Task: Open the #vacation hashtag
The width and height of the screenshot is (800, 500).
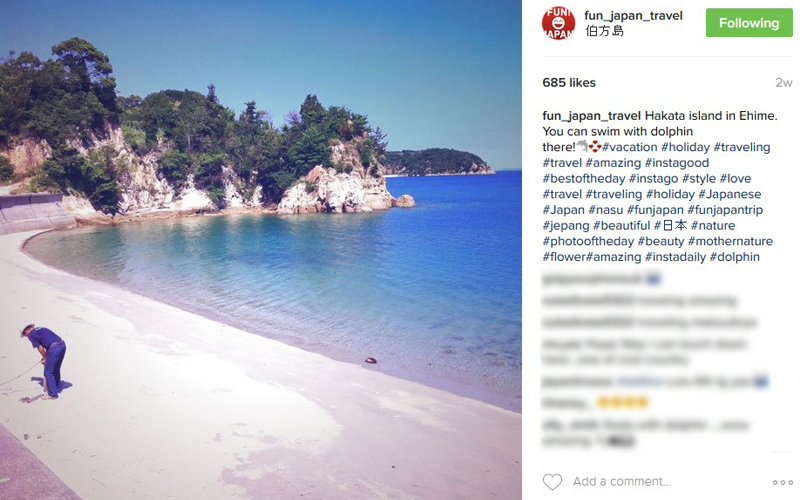Action: [x=630, y=147]
